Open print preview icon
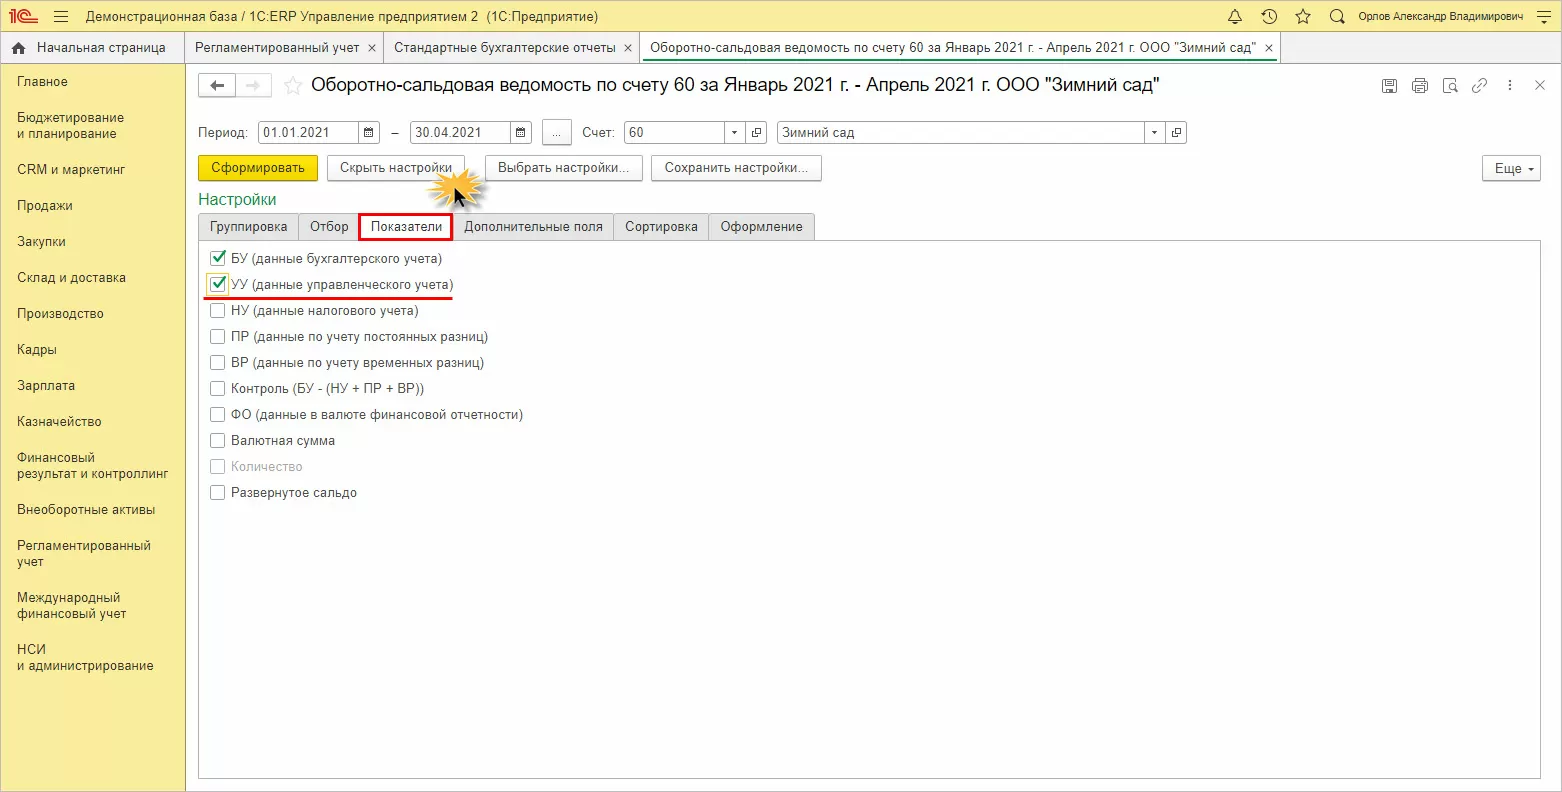The width and height of the screenshot is (1562, 792). coord(1450,86)
